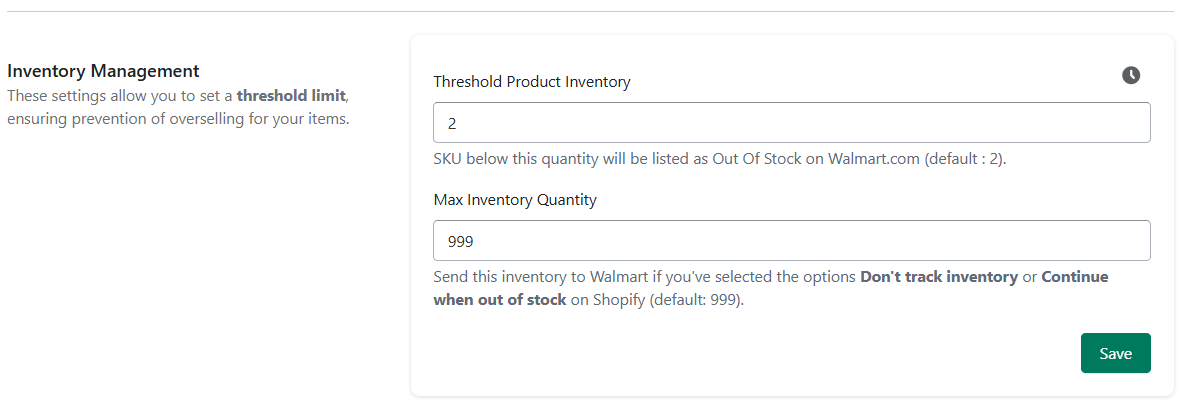Click the clock icon beside Threshold Product Inventory

coord(1131,75)
